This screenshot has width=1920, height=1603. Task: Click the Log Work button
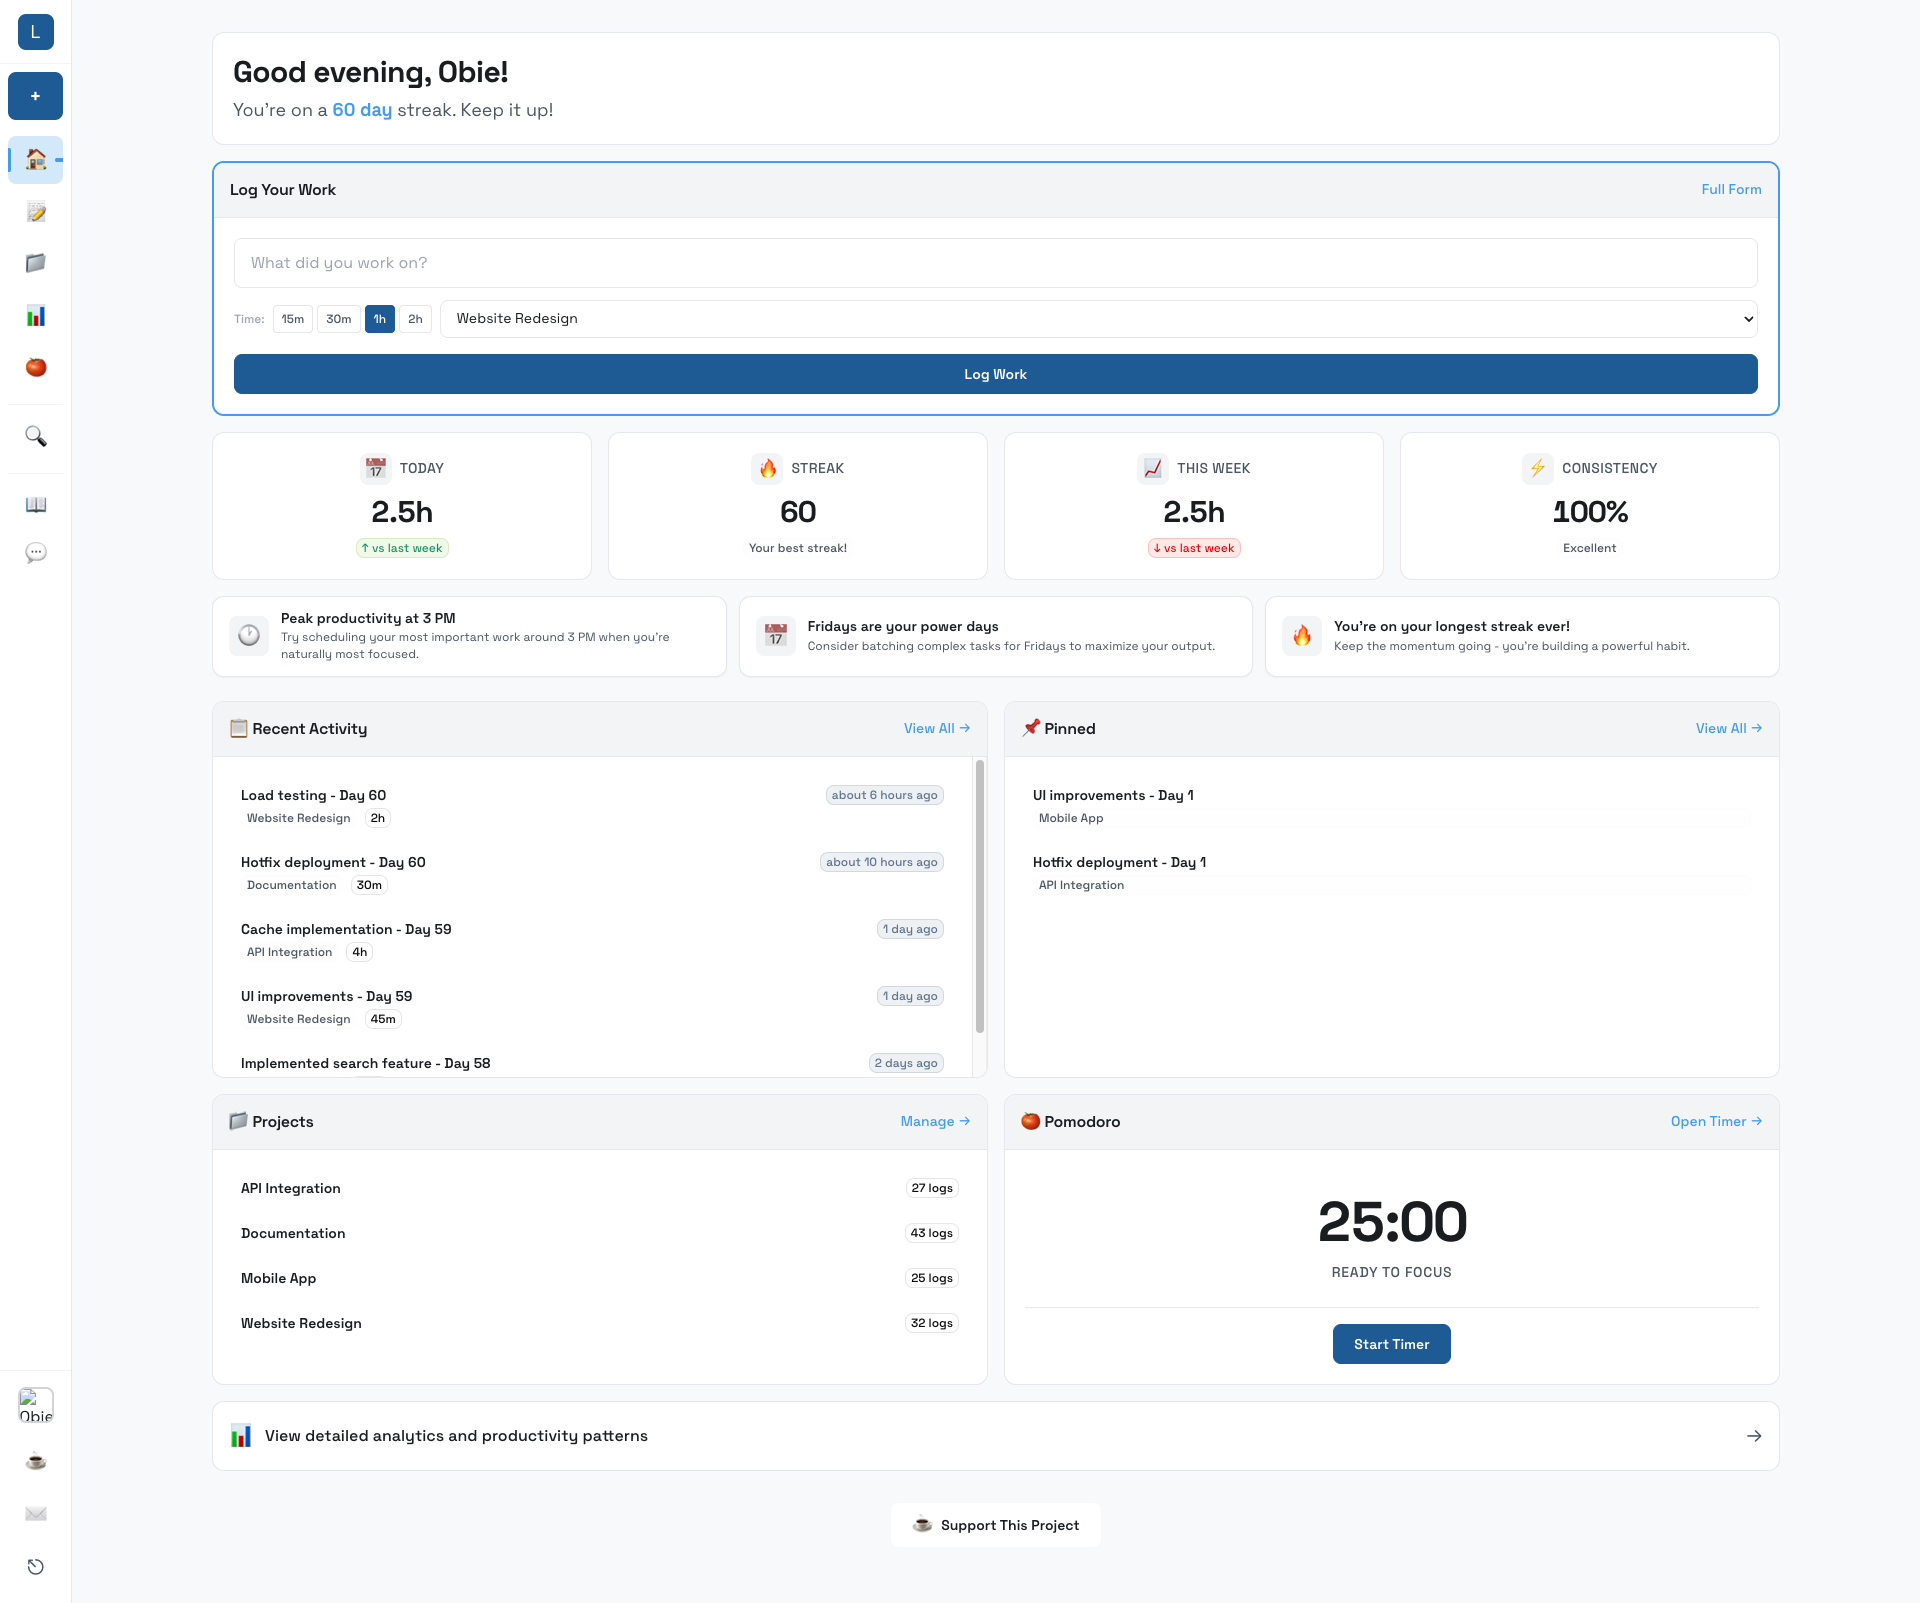coord(994,373)
